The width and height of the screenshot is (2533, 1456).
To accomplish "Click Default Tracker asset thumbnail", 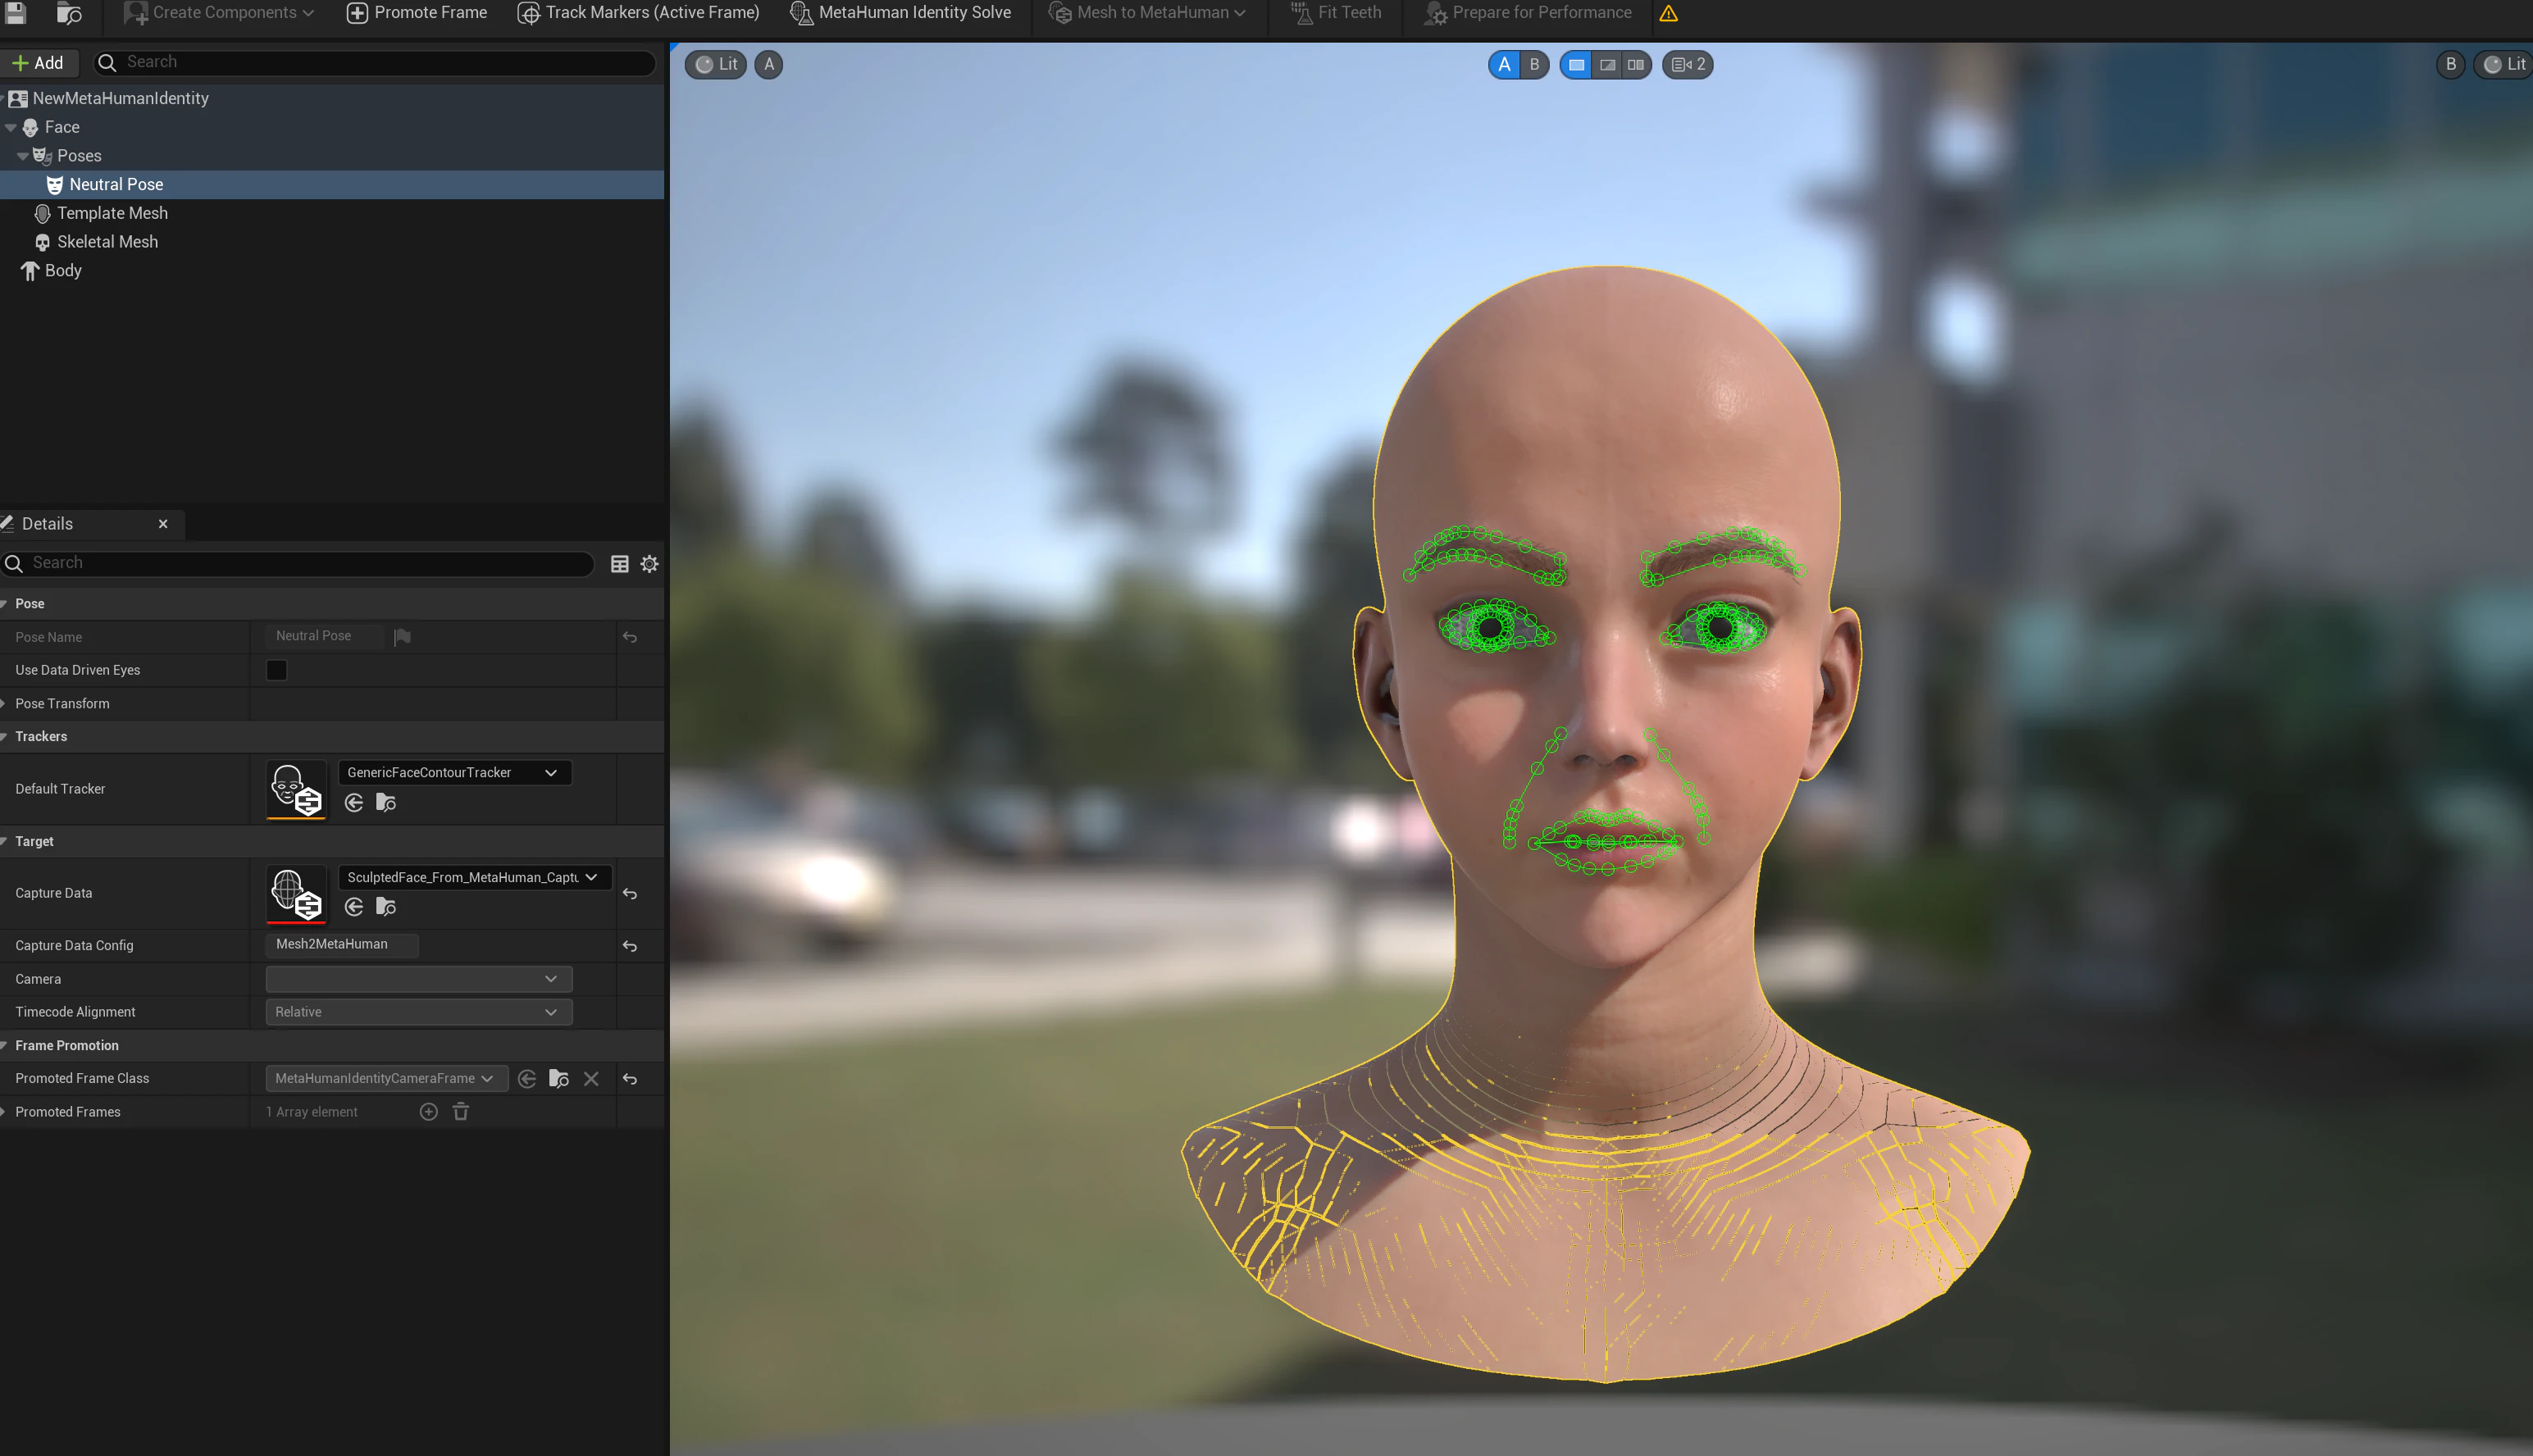I will pyautogui.click(x=296, y=789).
